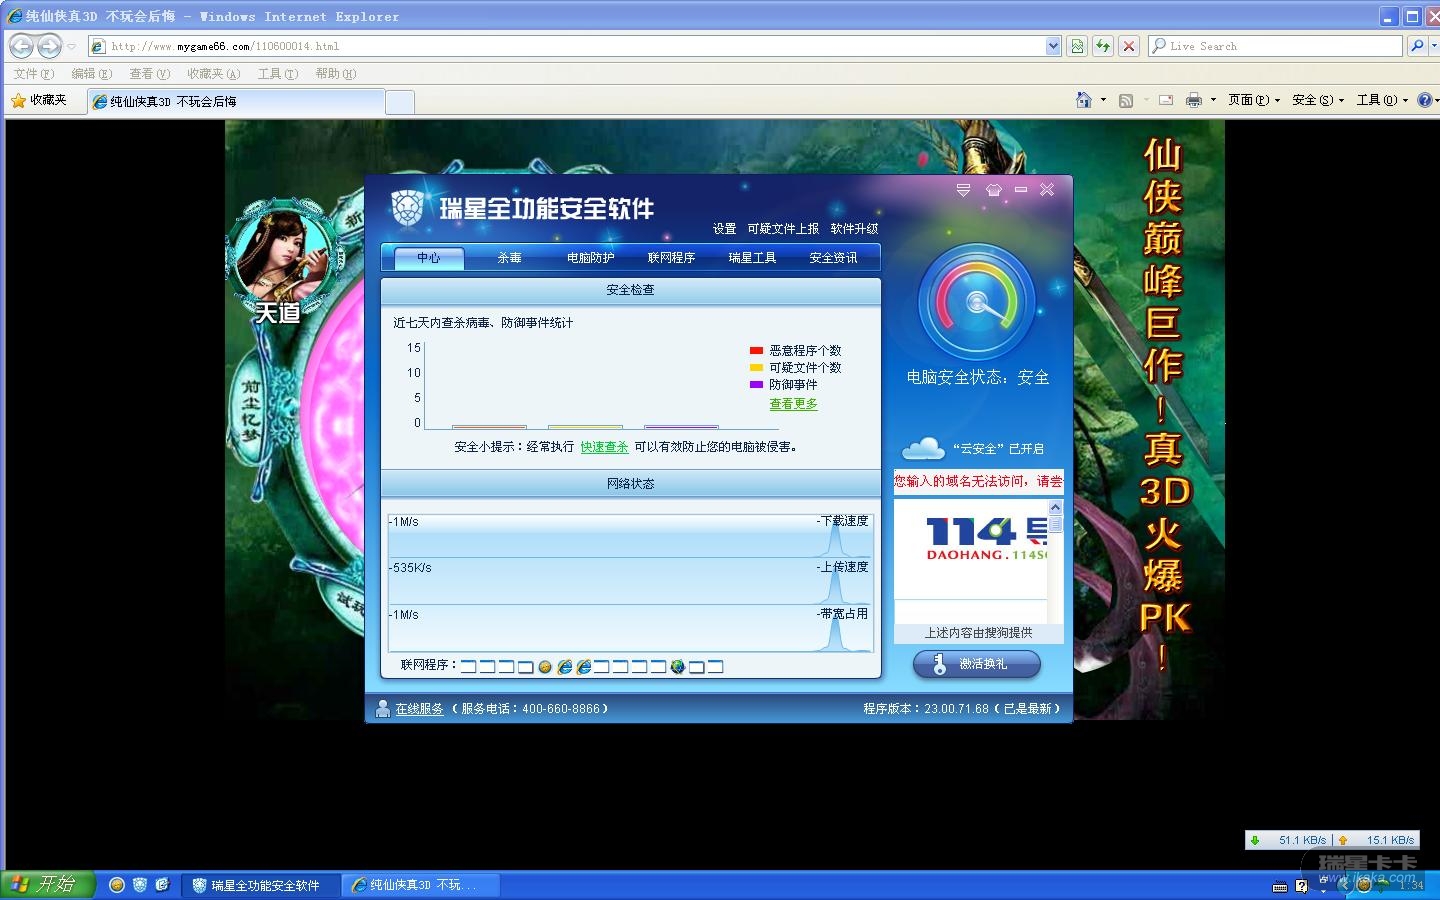Toggle IE compatibility view icon
The width and height of the screenshot is (1440, 900).
[1077, 46]
